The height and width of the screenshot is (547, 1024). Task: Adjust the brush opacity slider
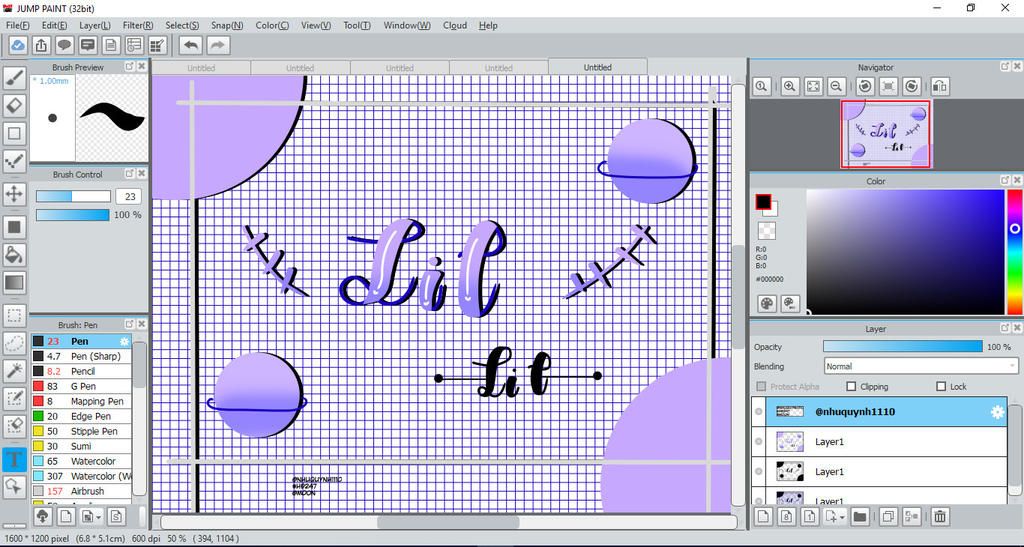72,215
